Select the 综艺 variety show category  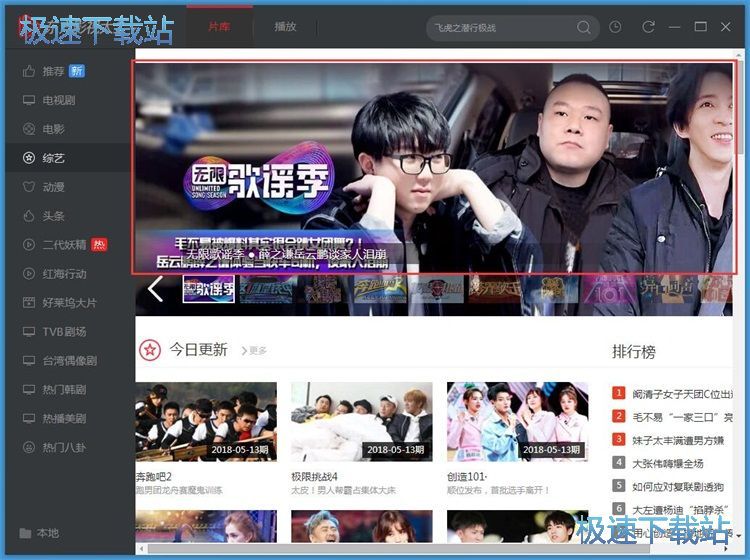click(x=44, y=158)
